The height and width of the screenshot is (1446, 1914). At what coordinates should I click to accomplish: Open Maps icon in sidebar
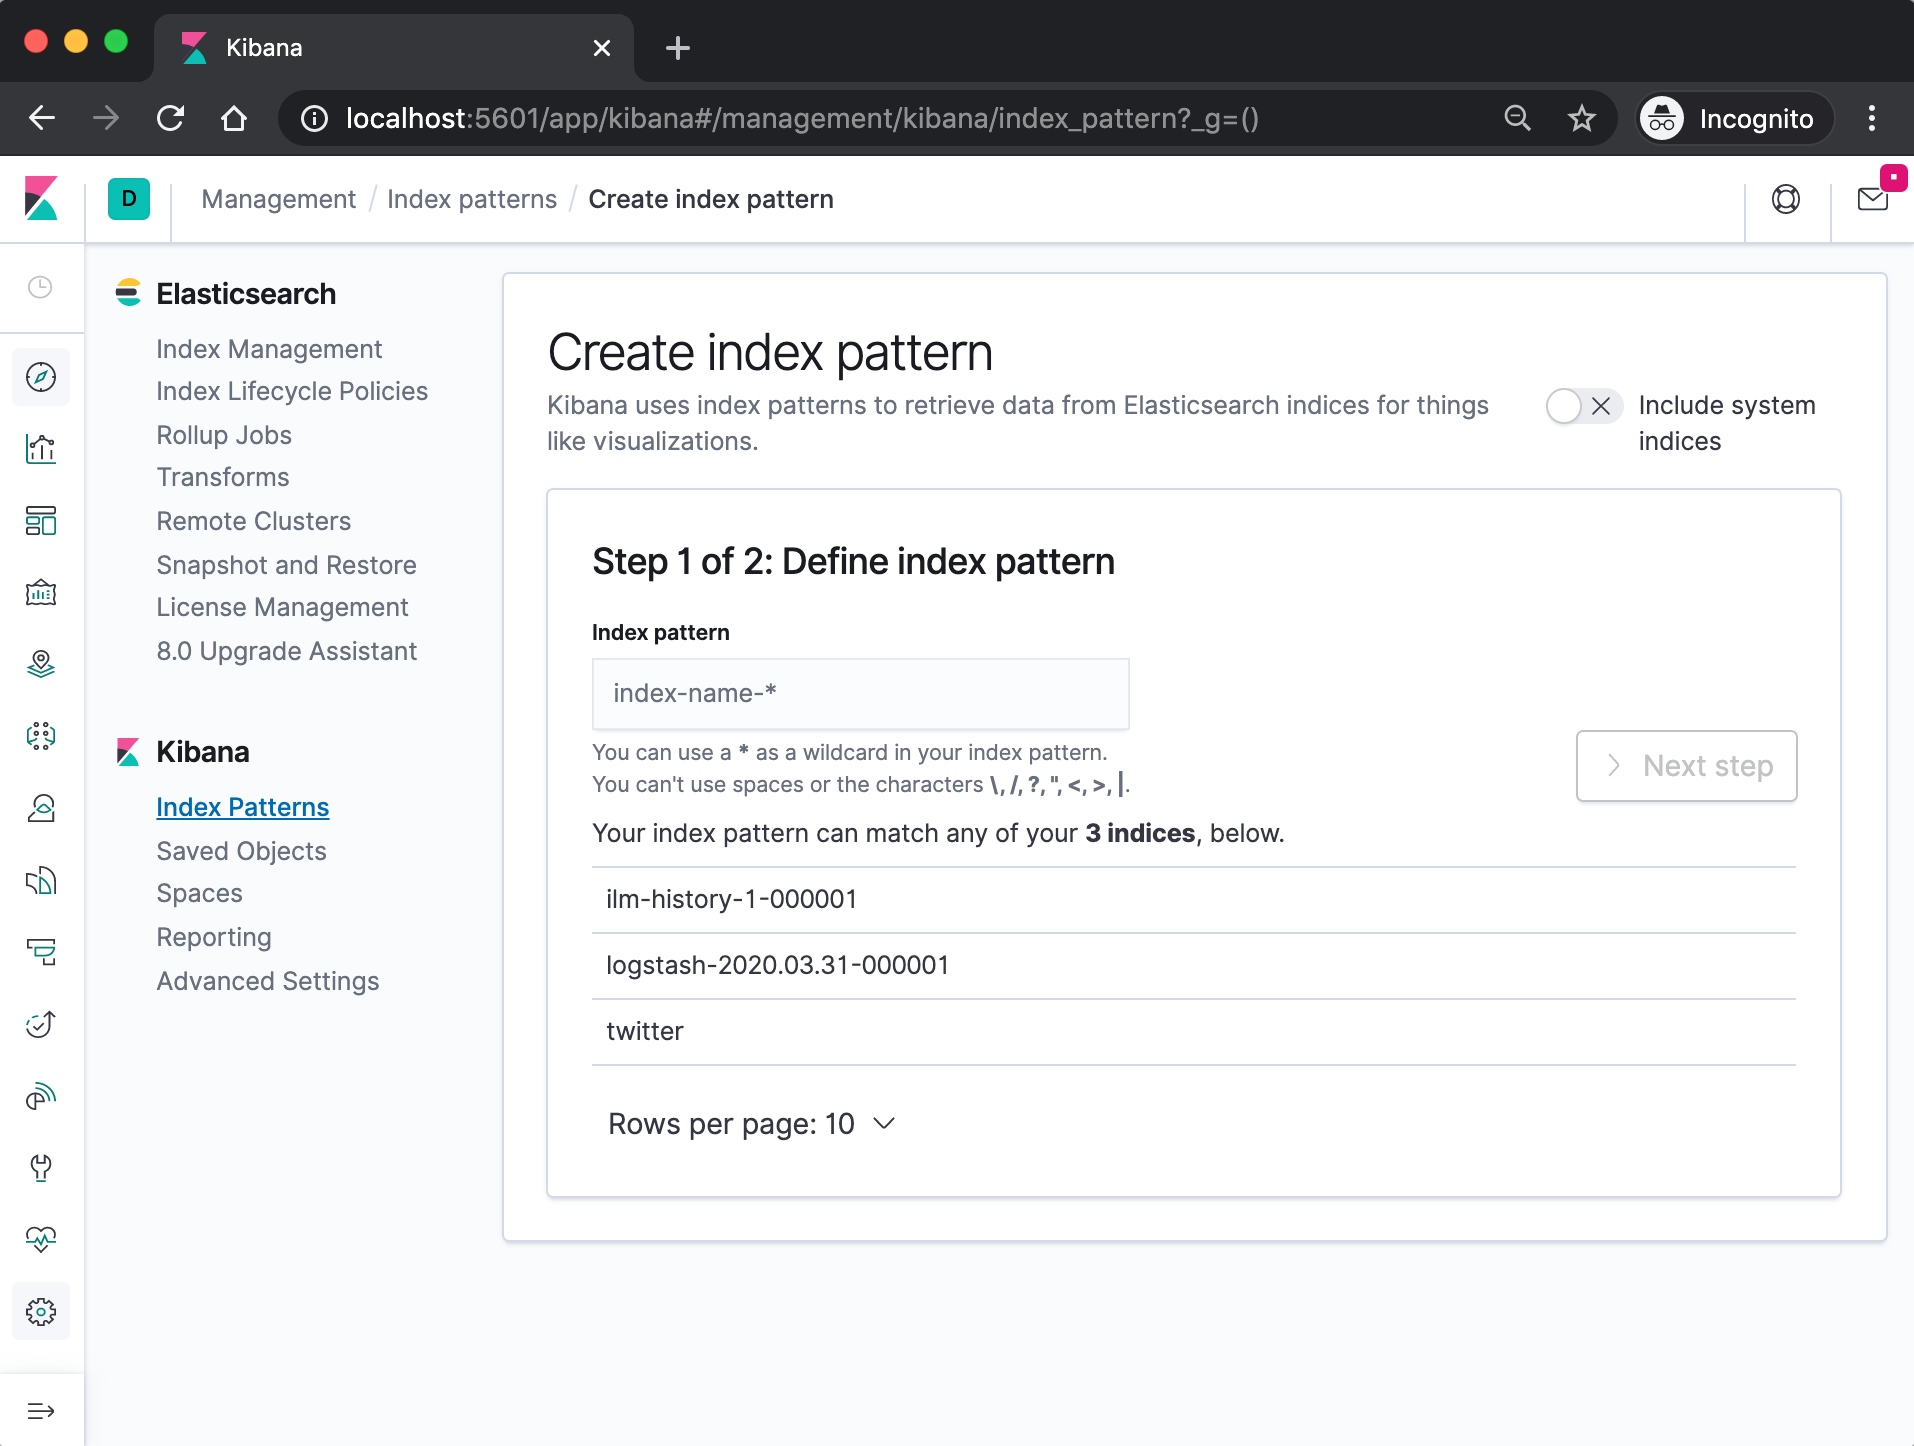(x=41, y=665)
